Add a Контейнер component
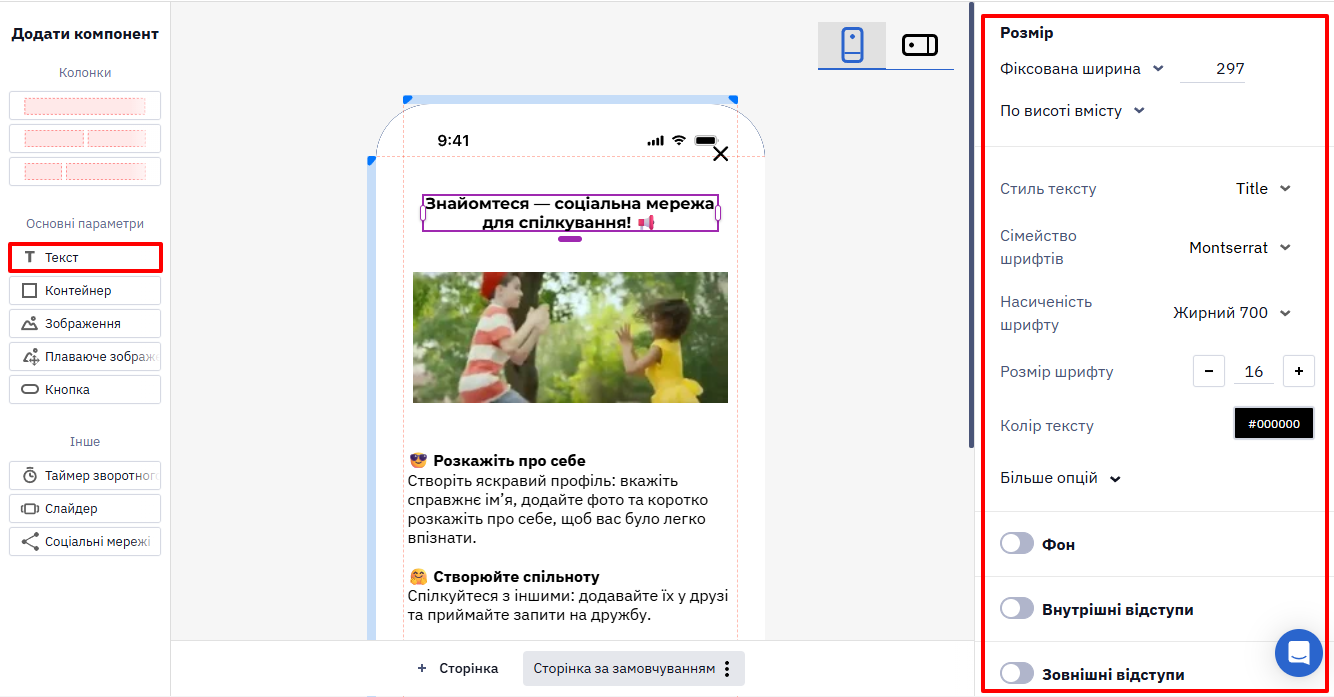The width and height of the screenshot is (1334, 697). 85,290
